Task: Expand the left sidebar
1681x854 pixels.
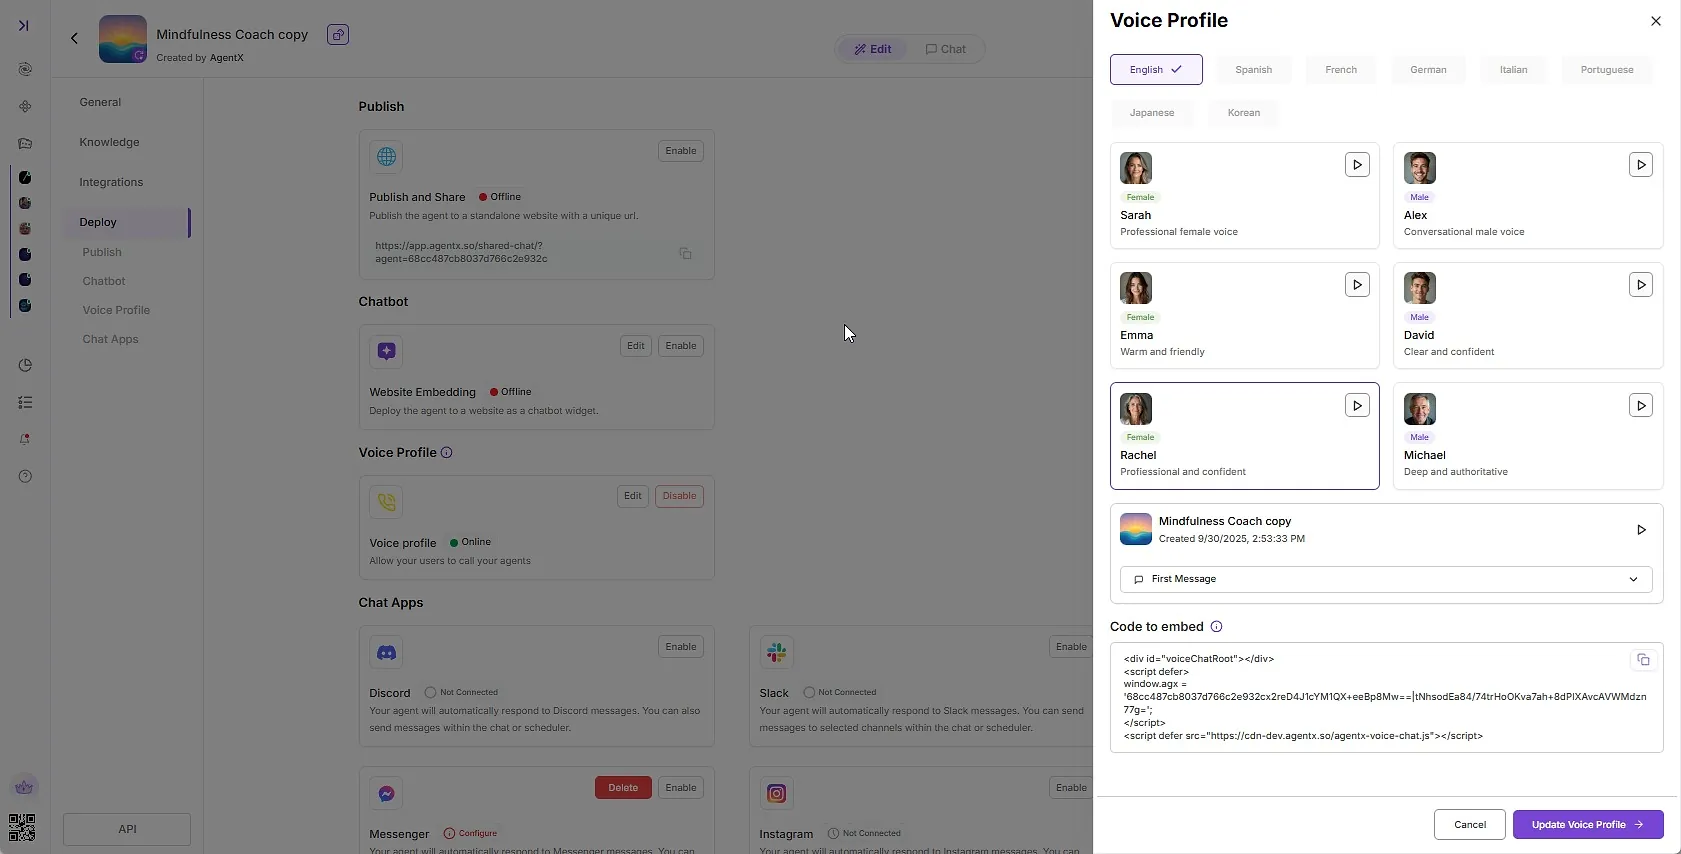Action: click(24, 25)
